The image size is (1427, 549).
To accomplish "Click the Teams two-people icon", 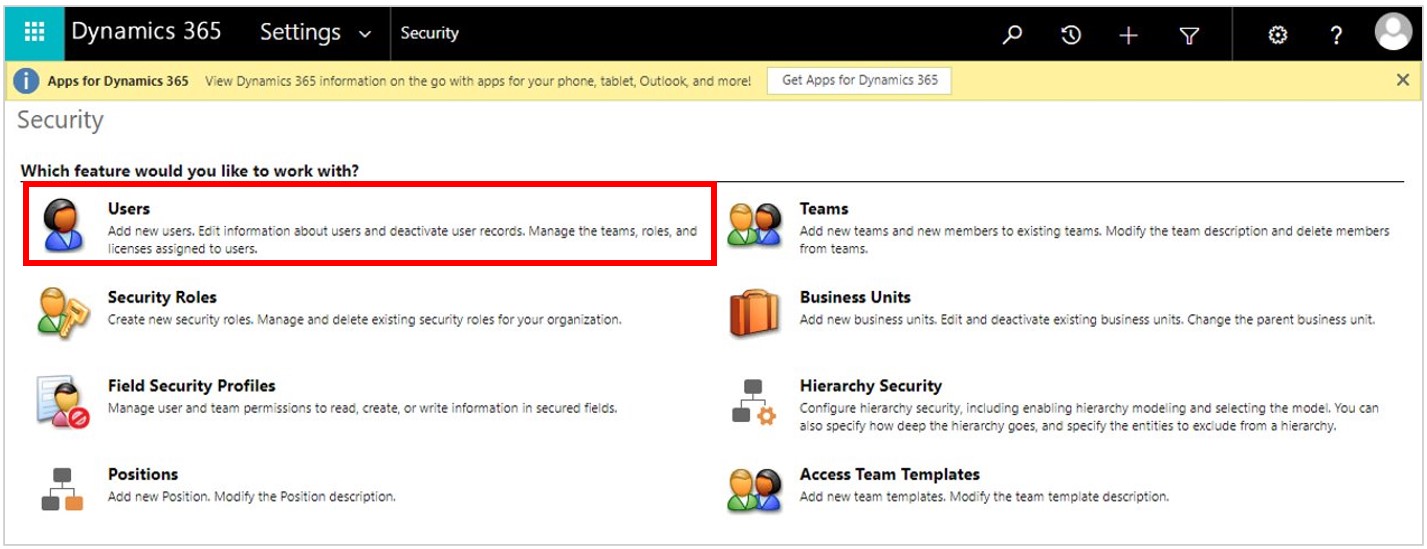I will point(754,225).
